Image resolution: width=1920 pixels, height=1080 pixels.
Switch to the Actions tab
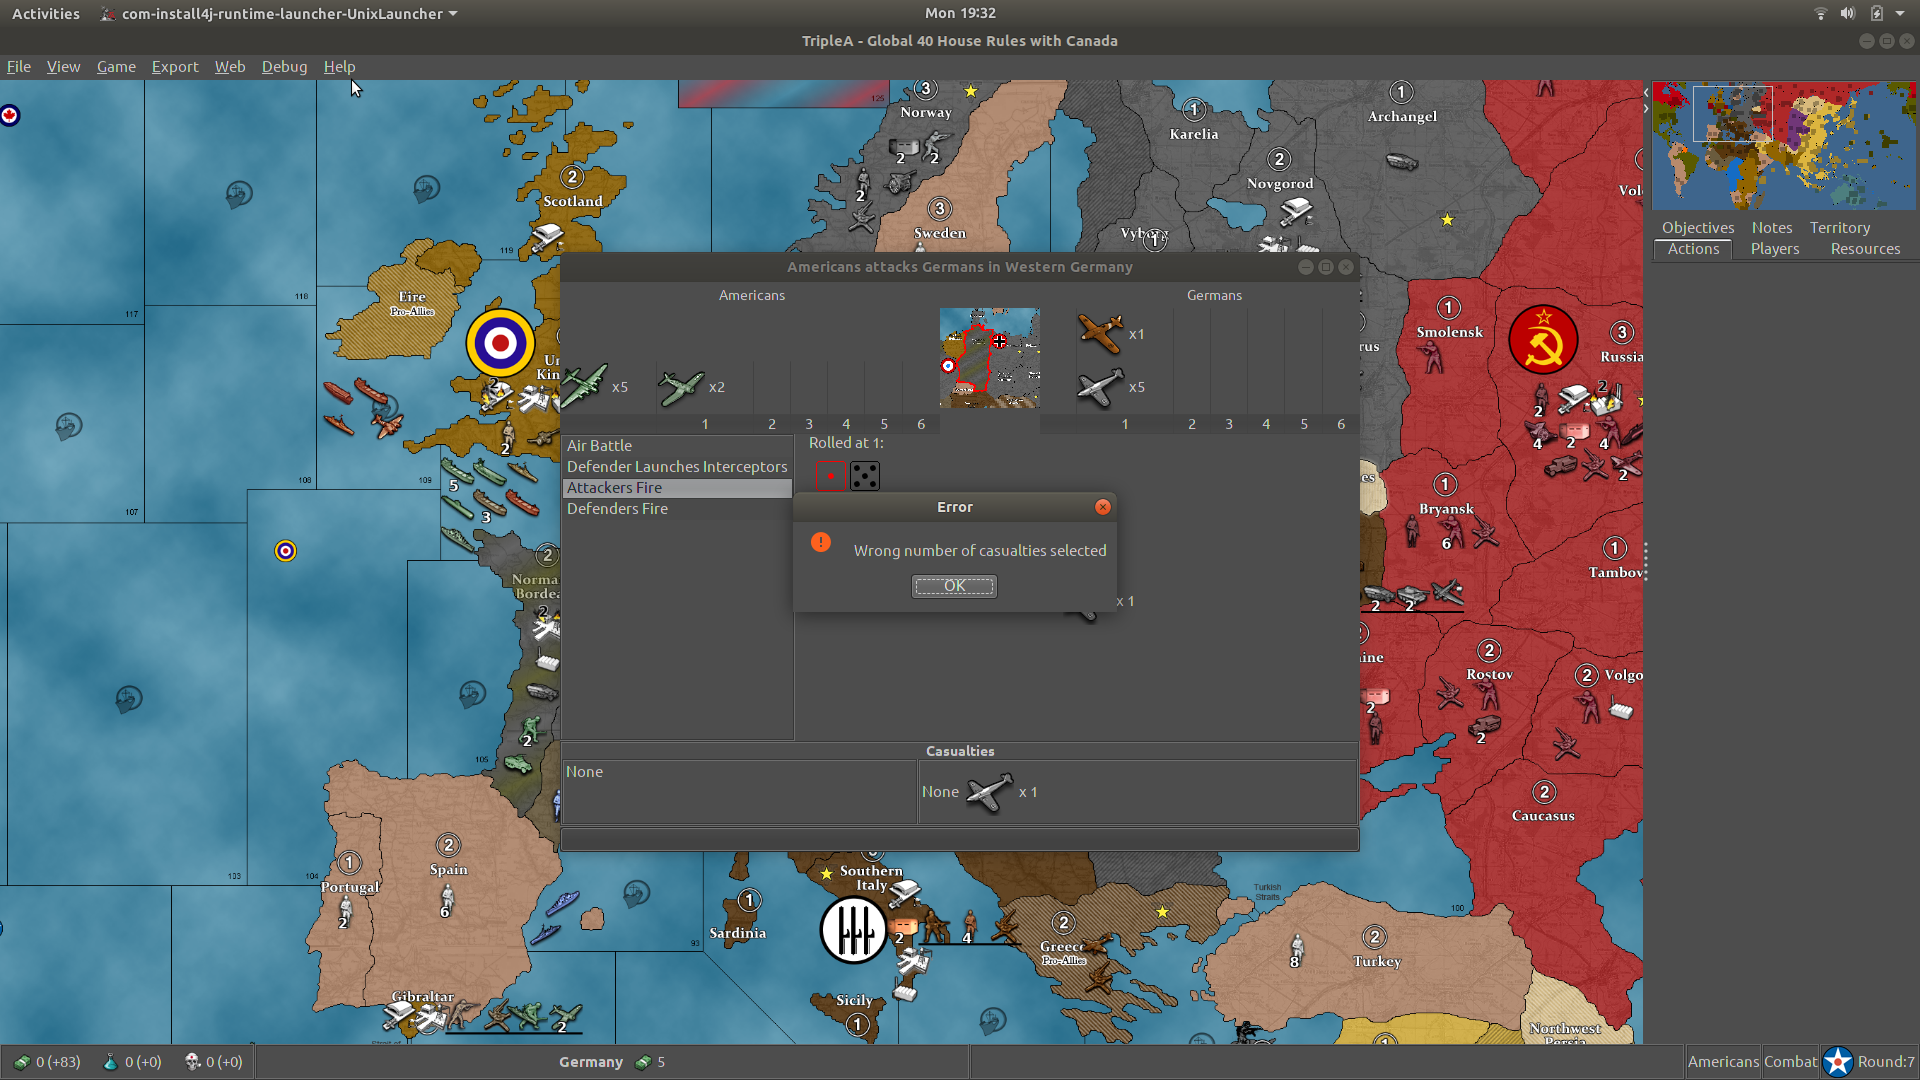(1693, 249)
